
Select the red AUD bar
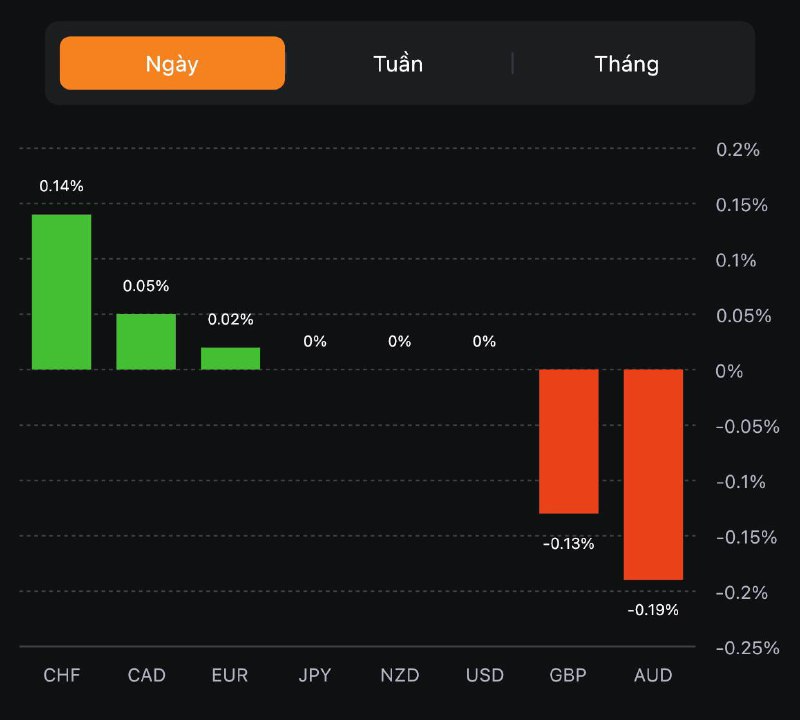(x=653, y=474)
